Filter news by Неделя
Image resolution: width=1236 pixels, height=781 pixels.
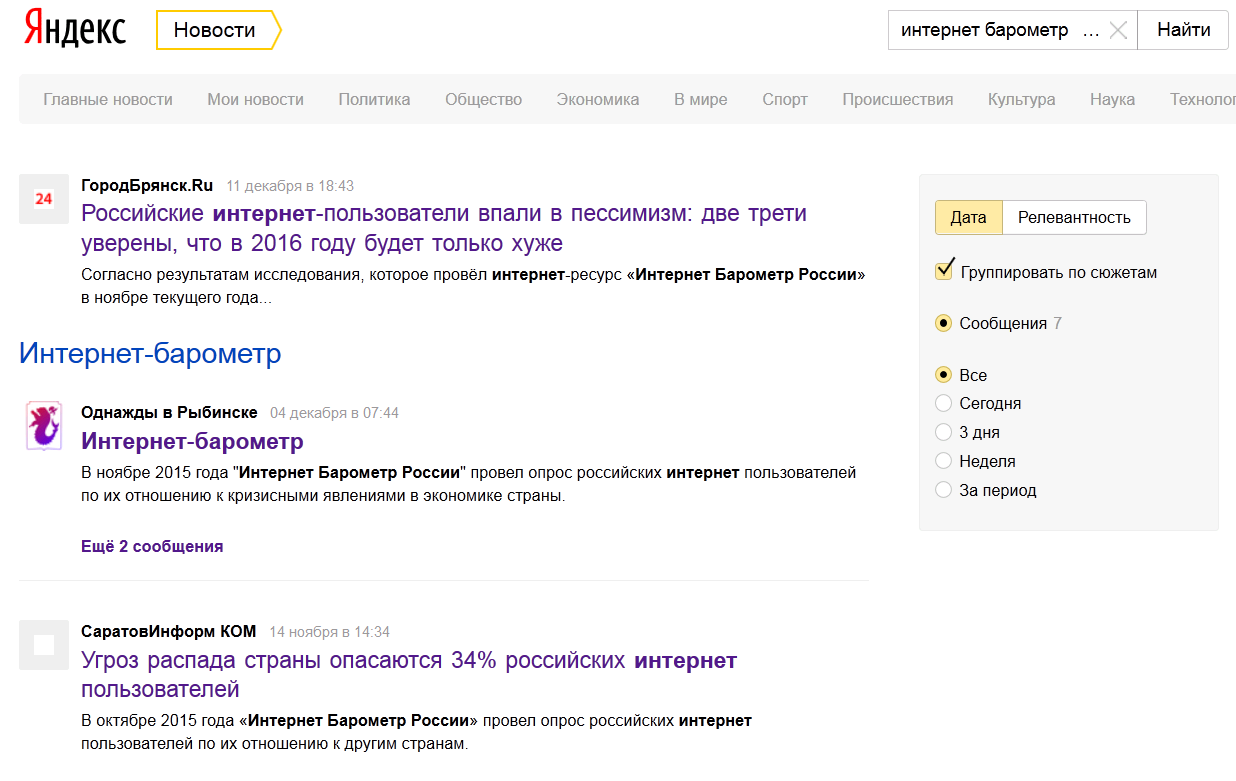(943, 461)
